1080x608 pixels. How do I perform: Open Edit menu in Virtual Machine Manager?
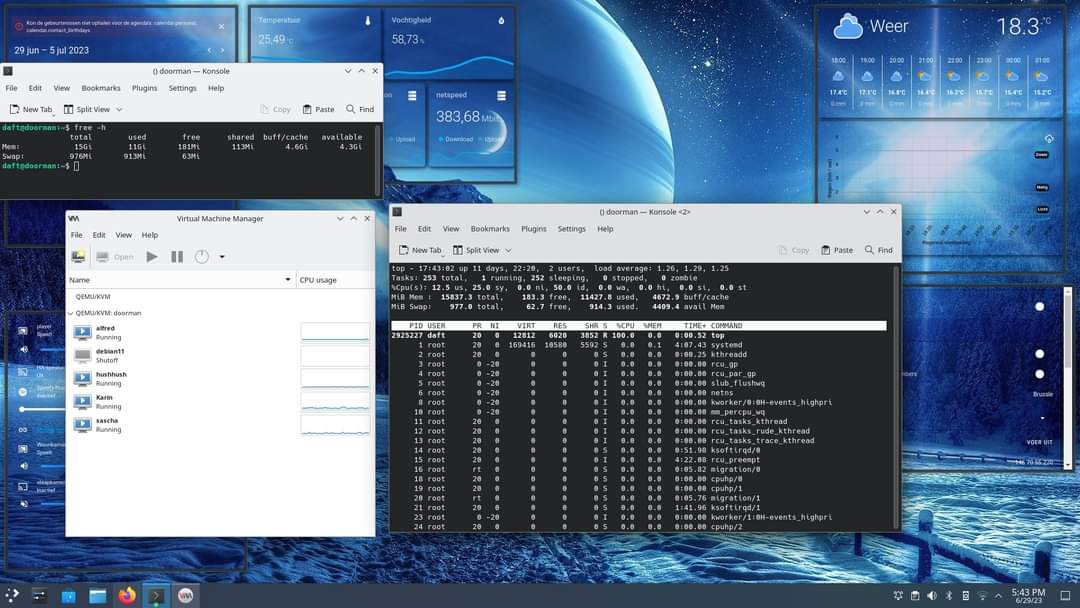tap(99, 235)
